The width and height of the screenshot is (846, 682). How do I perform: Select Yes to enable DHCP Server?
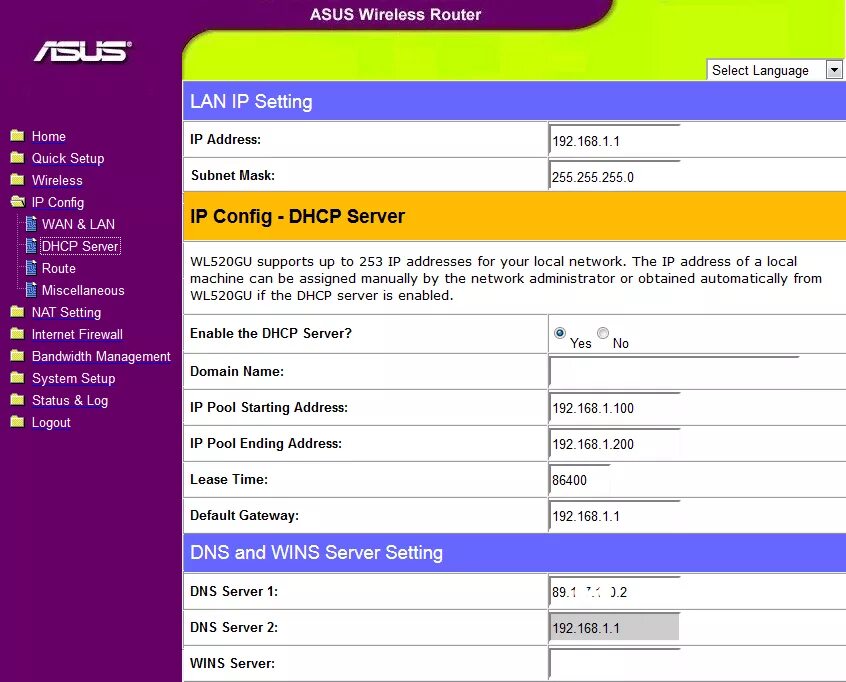tap(560, 333)
